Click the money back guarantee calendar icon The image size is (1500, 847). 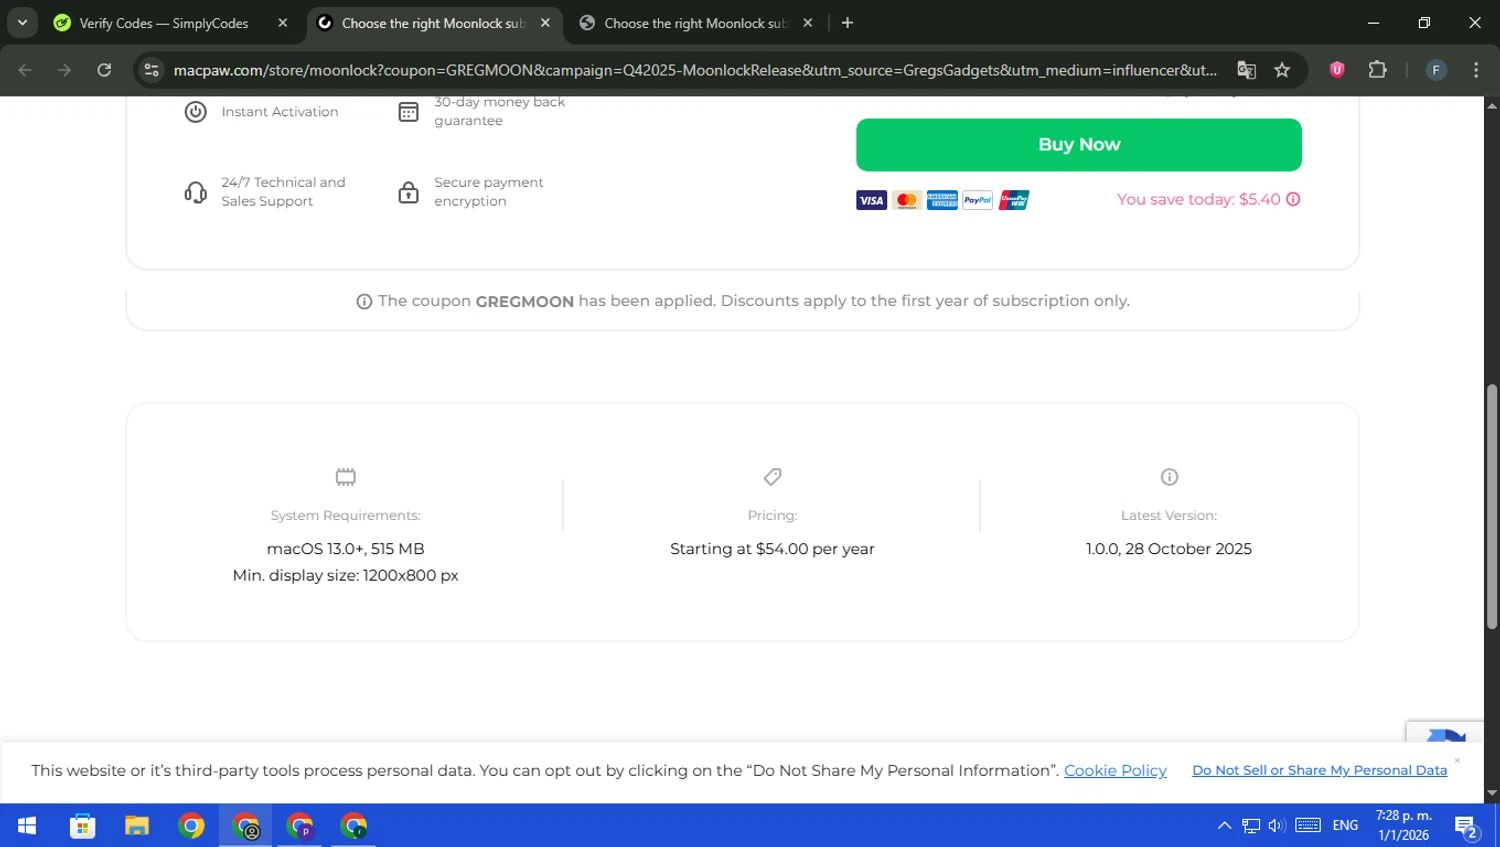408,112
